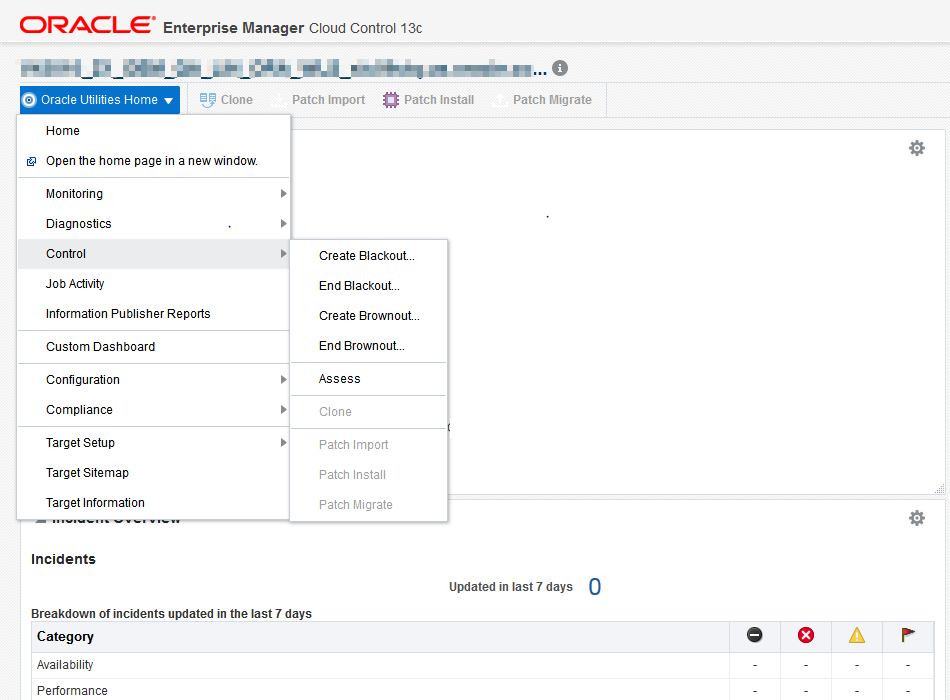Viewport: 950px width, 700px height.
Task: Click the Clone toolbar label
Action: coord(237,100)
